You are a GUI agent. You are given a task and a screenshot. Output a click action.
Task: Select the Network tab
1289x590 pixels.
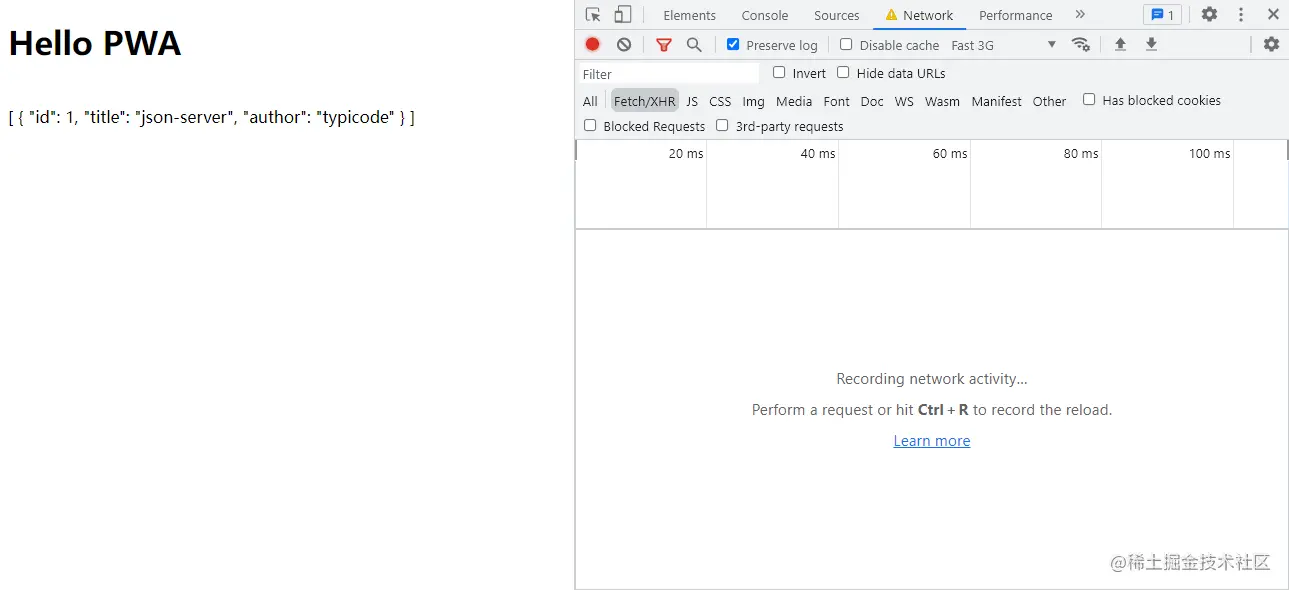point(919,15)
